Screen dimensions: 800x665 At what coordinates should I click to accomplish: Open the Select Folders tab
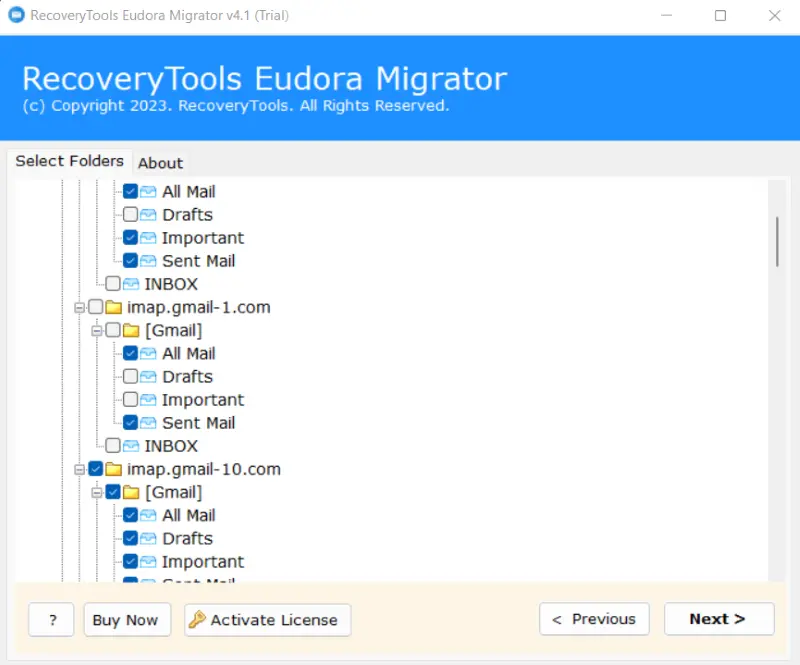click(x=69, y=161)
